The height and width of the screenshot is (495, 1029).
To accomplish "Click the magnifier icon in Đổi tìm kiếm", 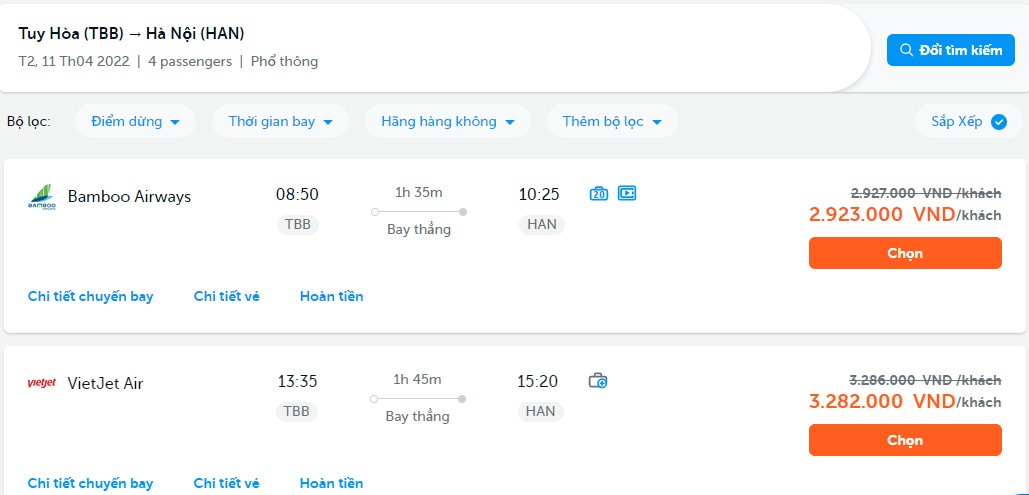I will pyautogui.click(x=906, y=50).
